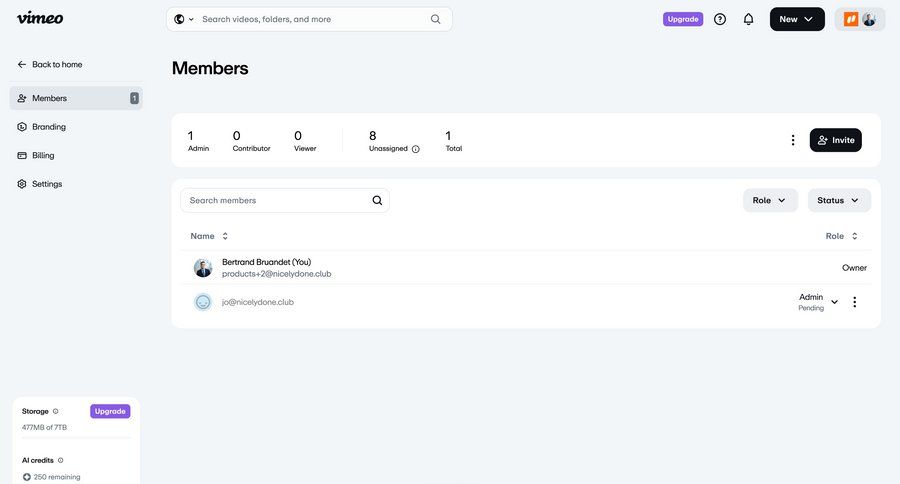Open the help question mark icon
Image resolution: width=900 pixels, height=484 pixels.
[x=720, y=19]
